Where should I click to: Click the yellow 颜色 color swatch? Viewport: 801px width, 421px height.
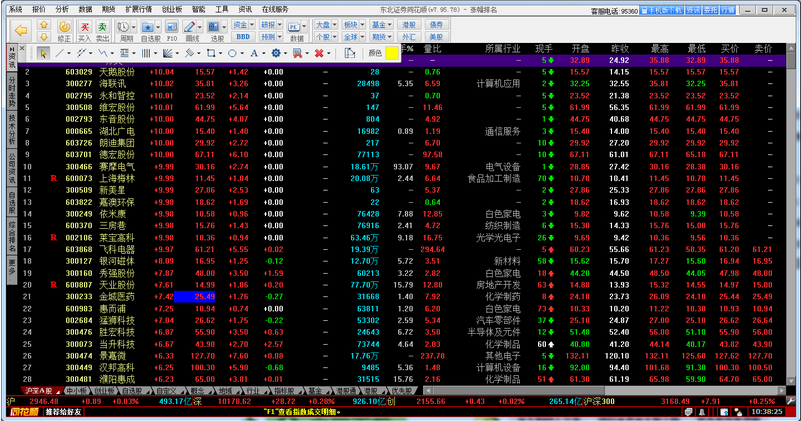click(x=392, y=53)
